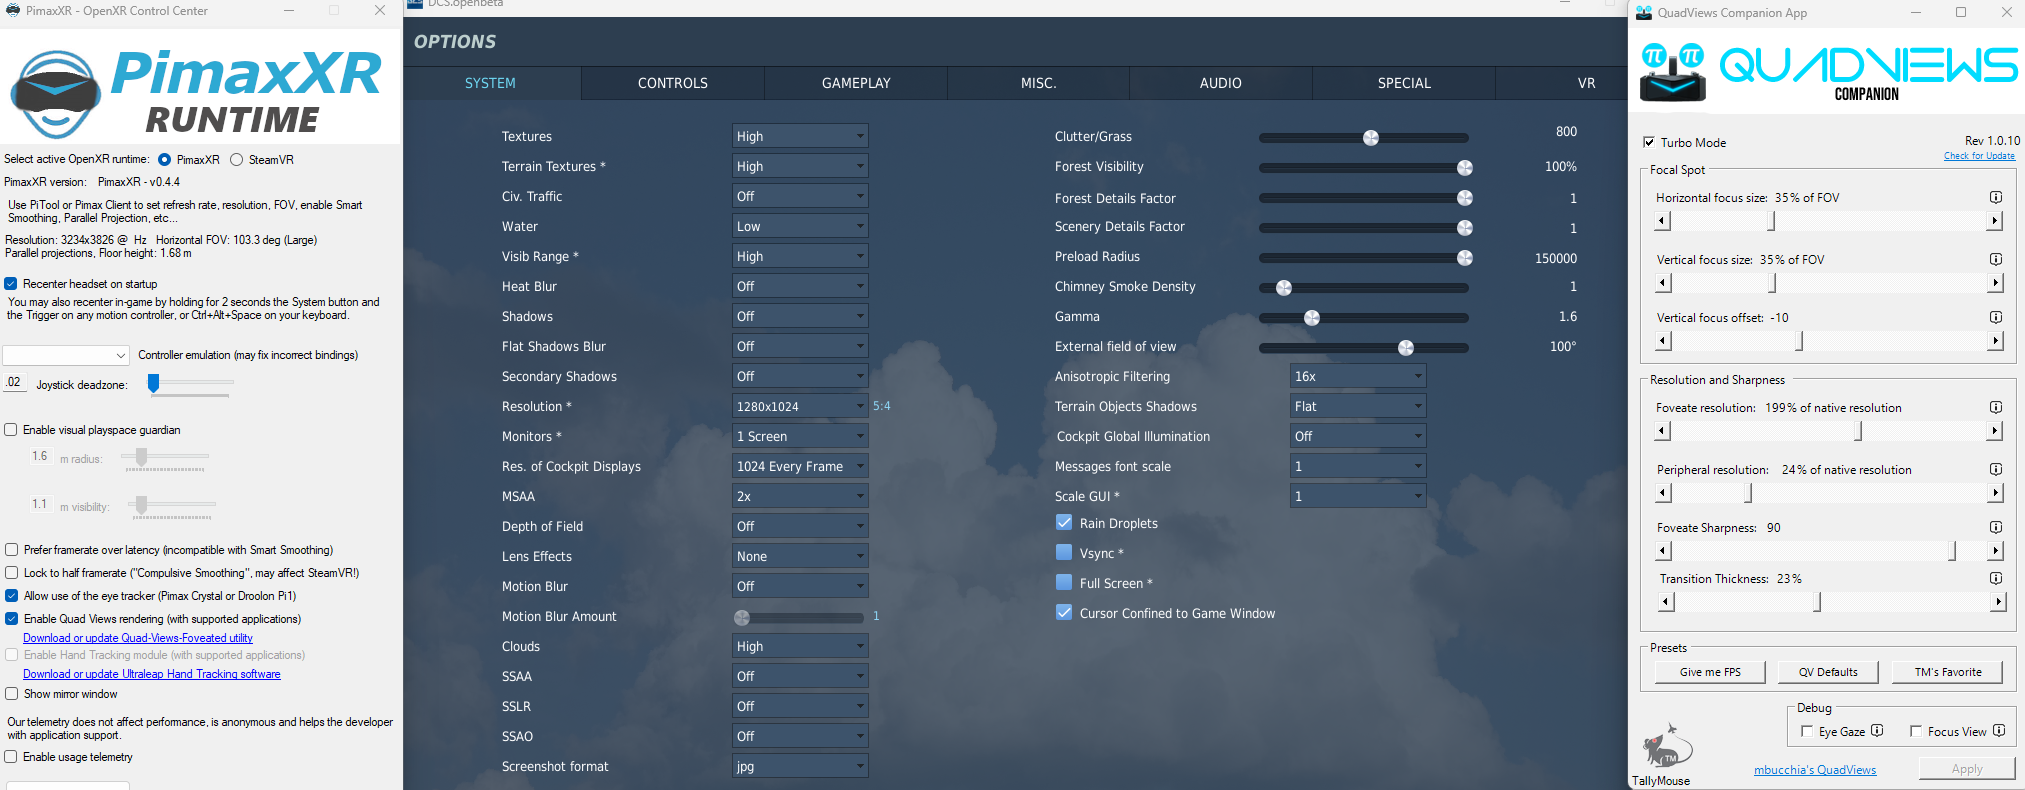This screenshot has height=790, width=2025.
Task: Click the Joystick deadzone slider
Action: click(x=190, y=383)
